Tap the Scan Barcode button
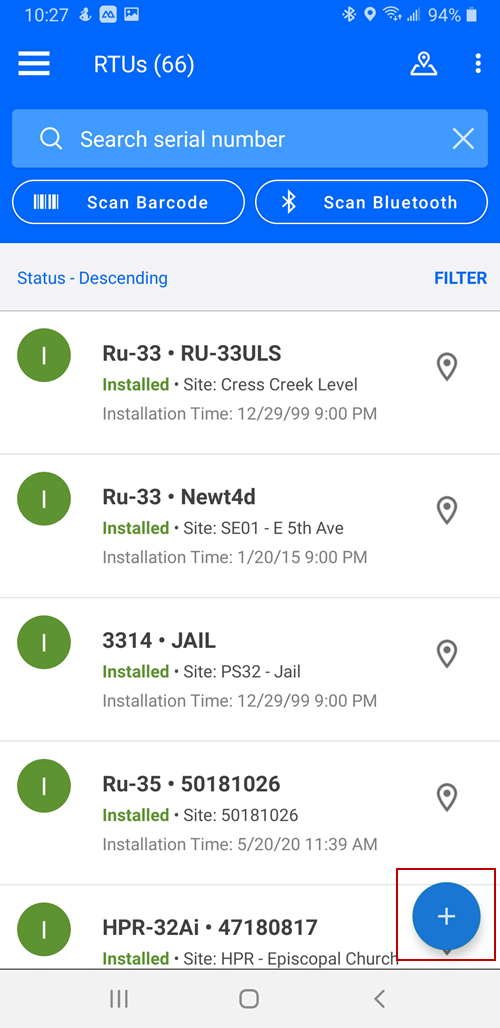 [128, 203]
